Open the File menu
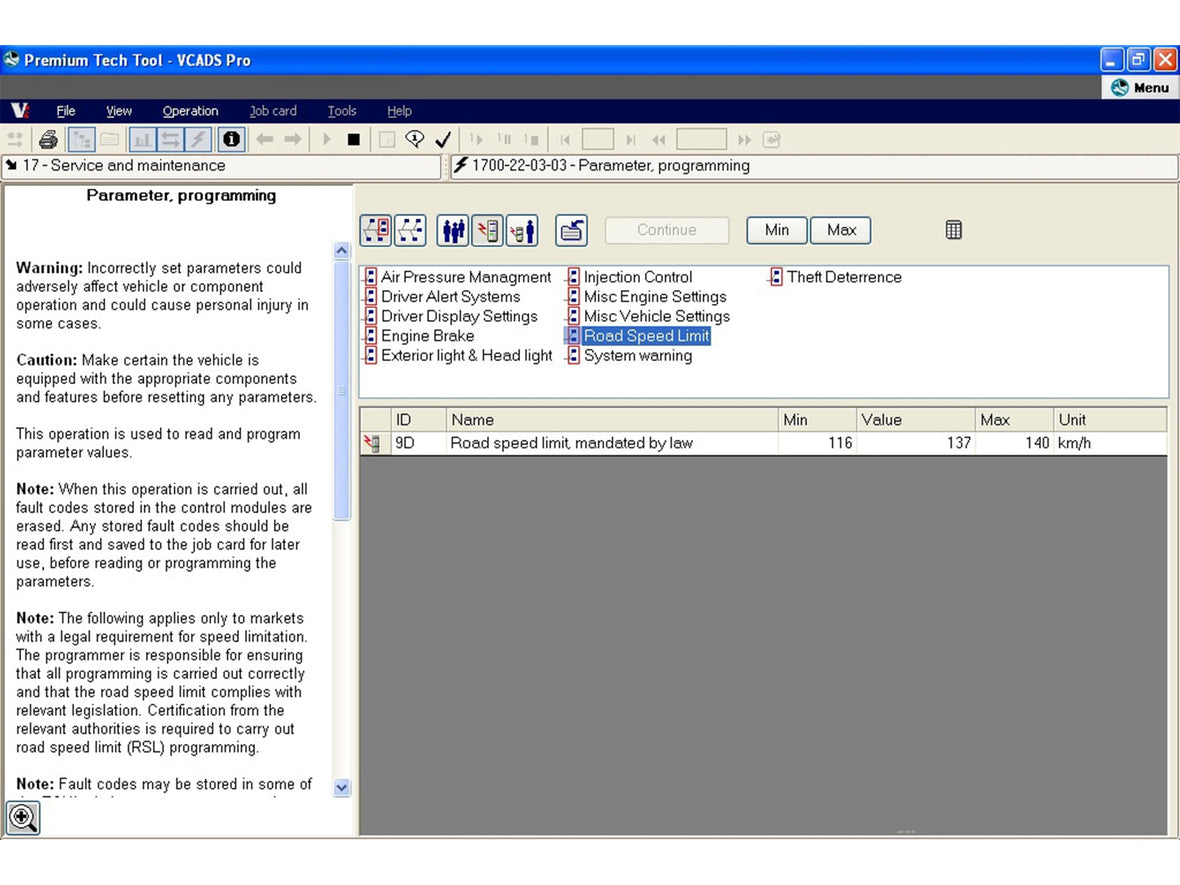The width and height of the screenshot is (1180, 885). [66, 111]
